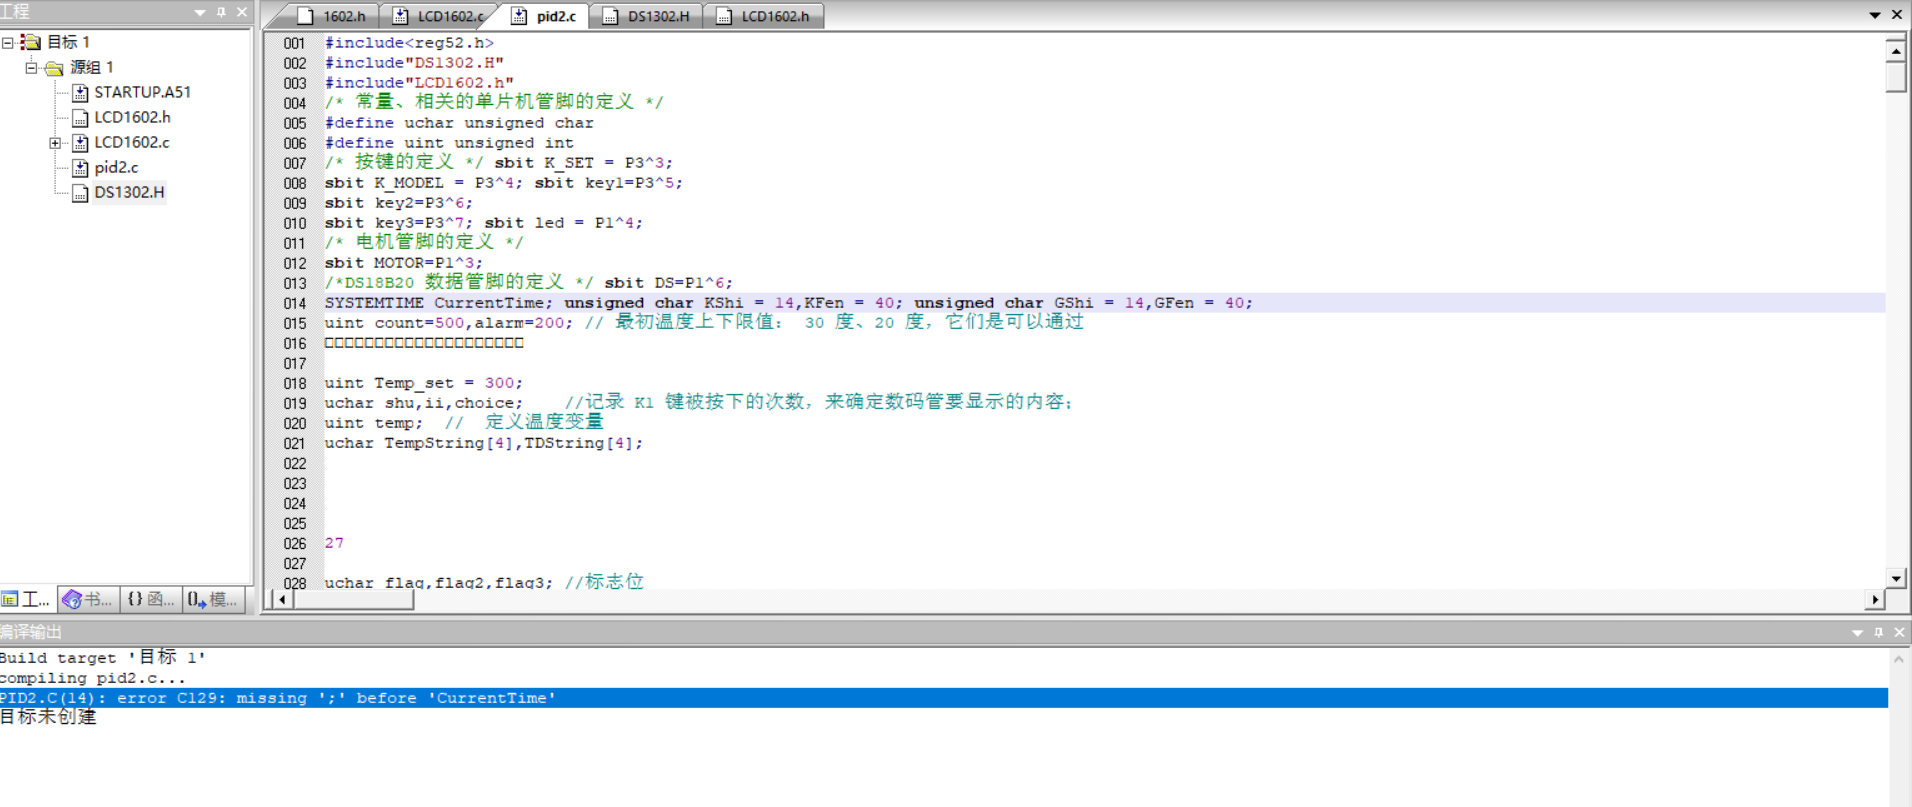Click the horizontal scrollbar thumb in editor
The image size is (1912, 807).
click(x=354, y=600)
